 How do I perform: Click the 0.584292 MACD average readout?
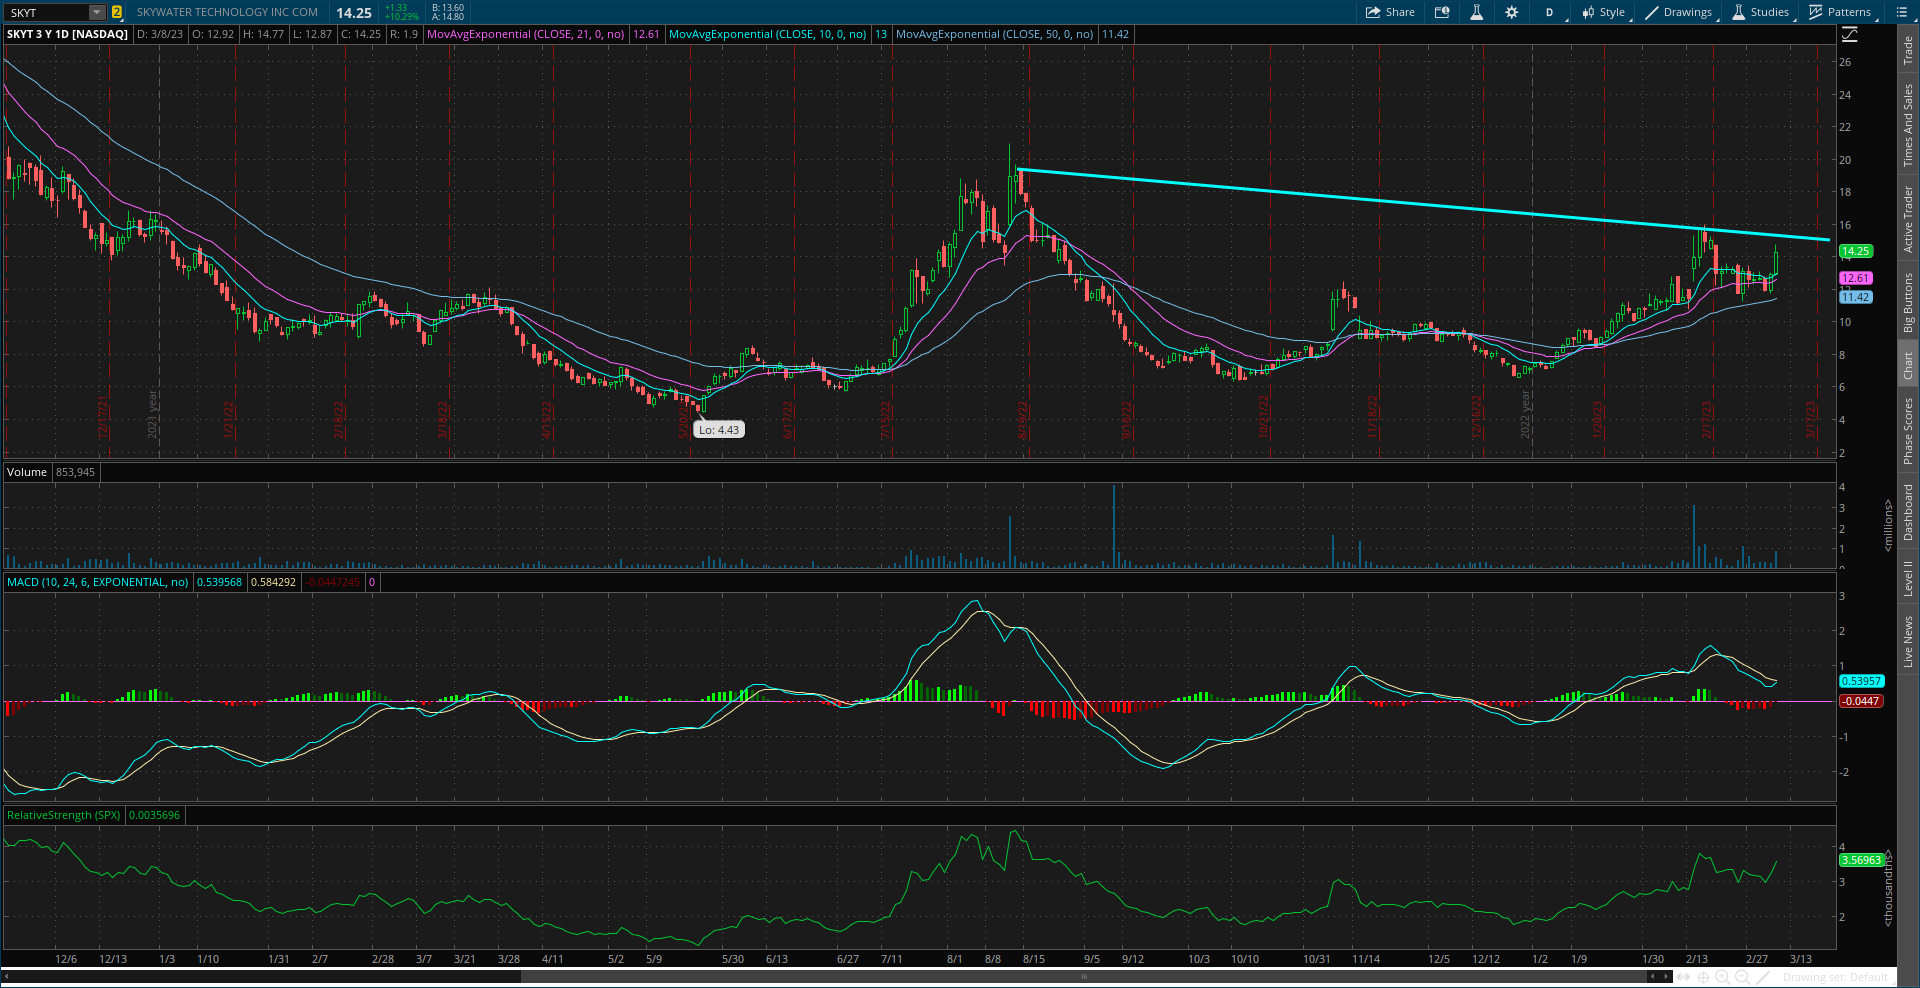[273, 582]
